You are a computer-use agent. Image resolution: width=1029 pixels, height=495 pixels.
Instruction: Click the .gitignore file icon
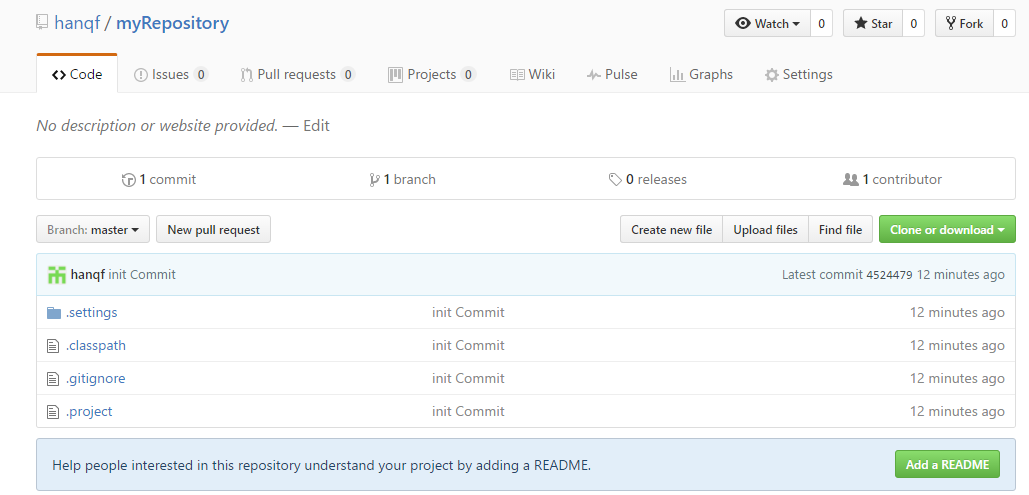[x=53, y=378]
